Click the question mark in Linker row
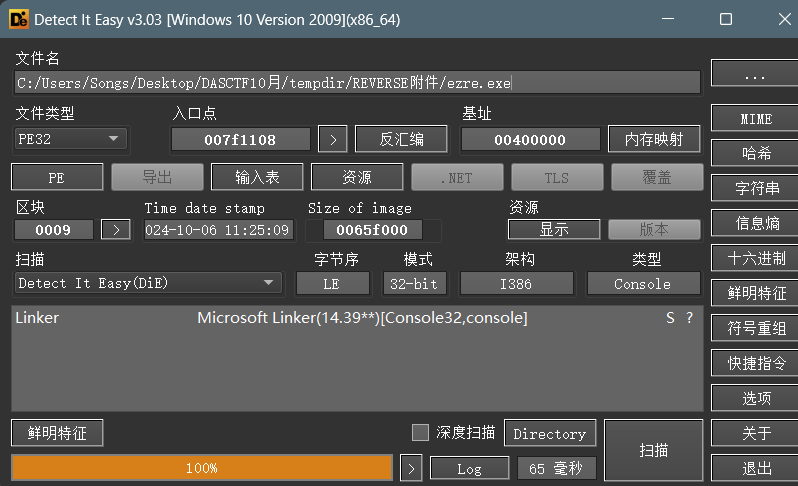 689,318
